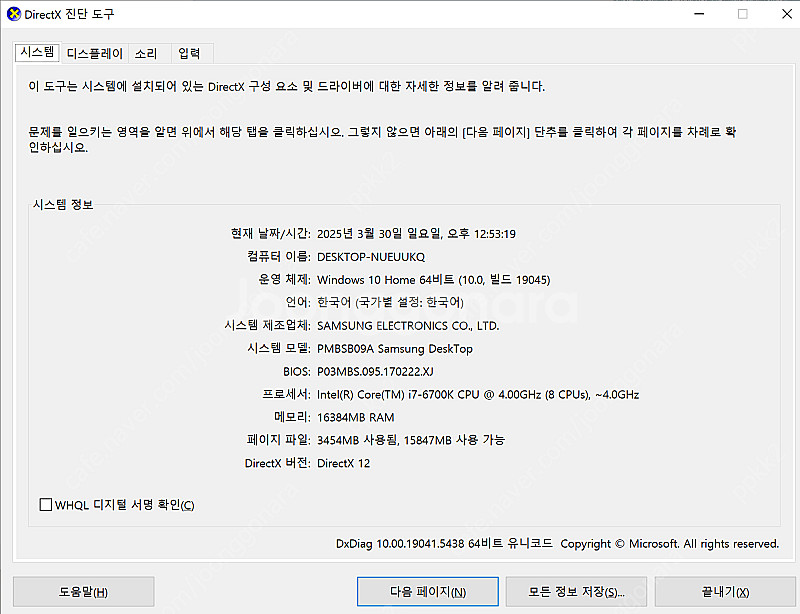Click the 시스템 제조업체 label
Viewport: 800px width, 614px height.
pyautogui.click(x=267, y=326)
